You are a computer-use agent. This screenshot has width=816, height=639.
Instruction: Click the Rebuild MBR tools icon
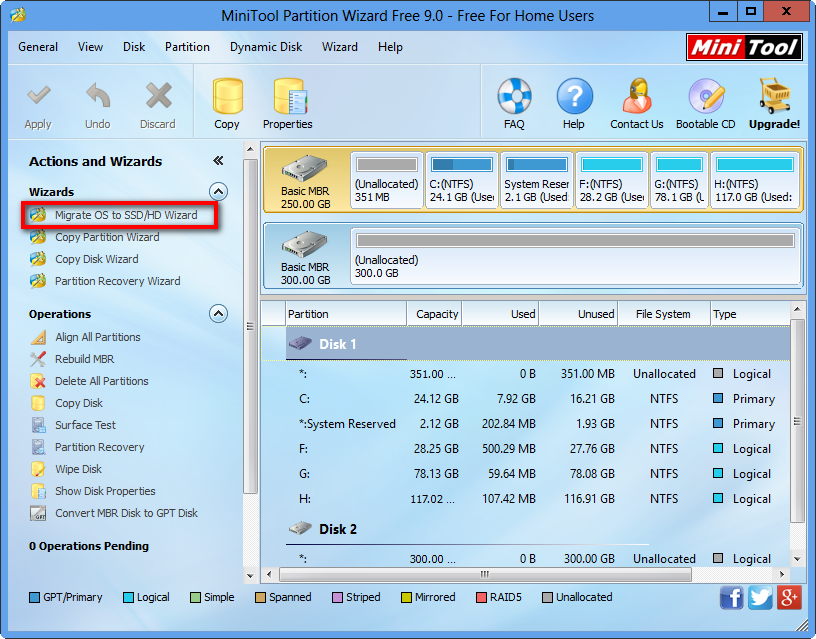pos(38,359)
